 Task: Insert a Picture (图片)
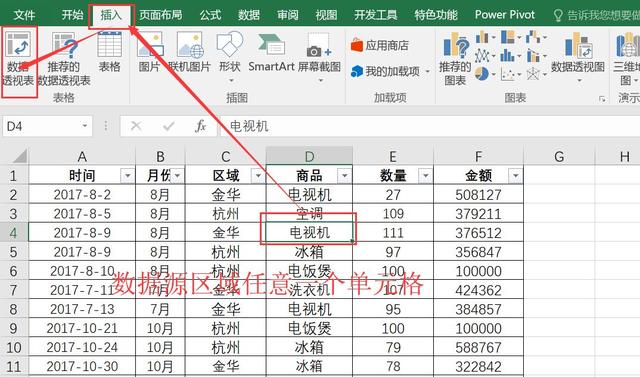pyautogui.click(x=149, y=52)
